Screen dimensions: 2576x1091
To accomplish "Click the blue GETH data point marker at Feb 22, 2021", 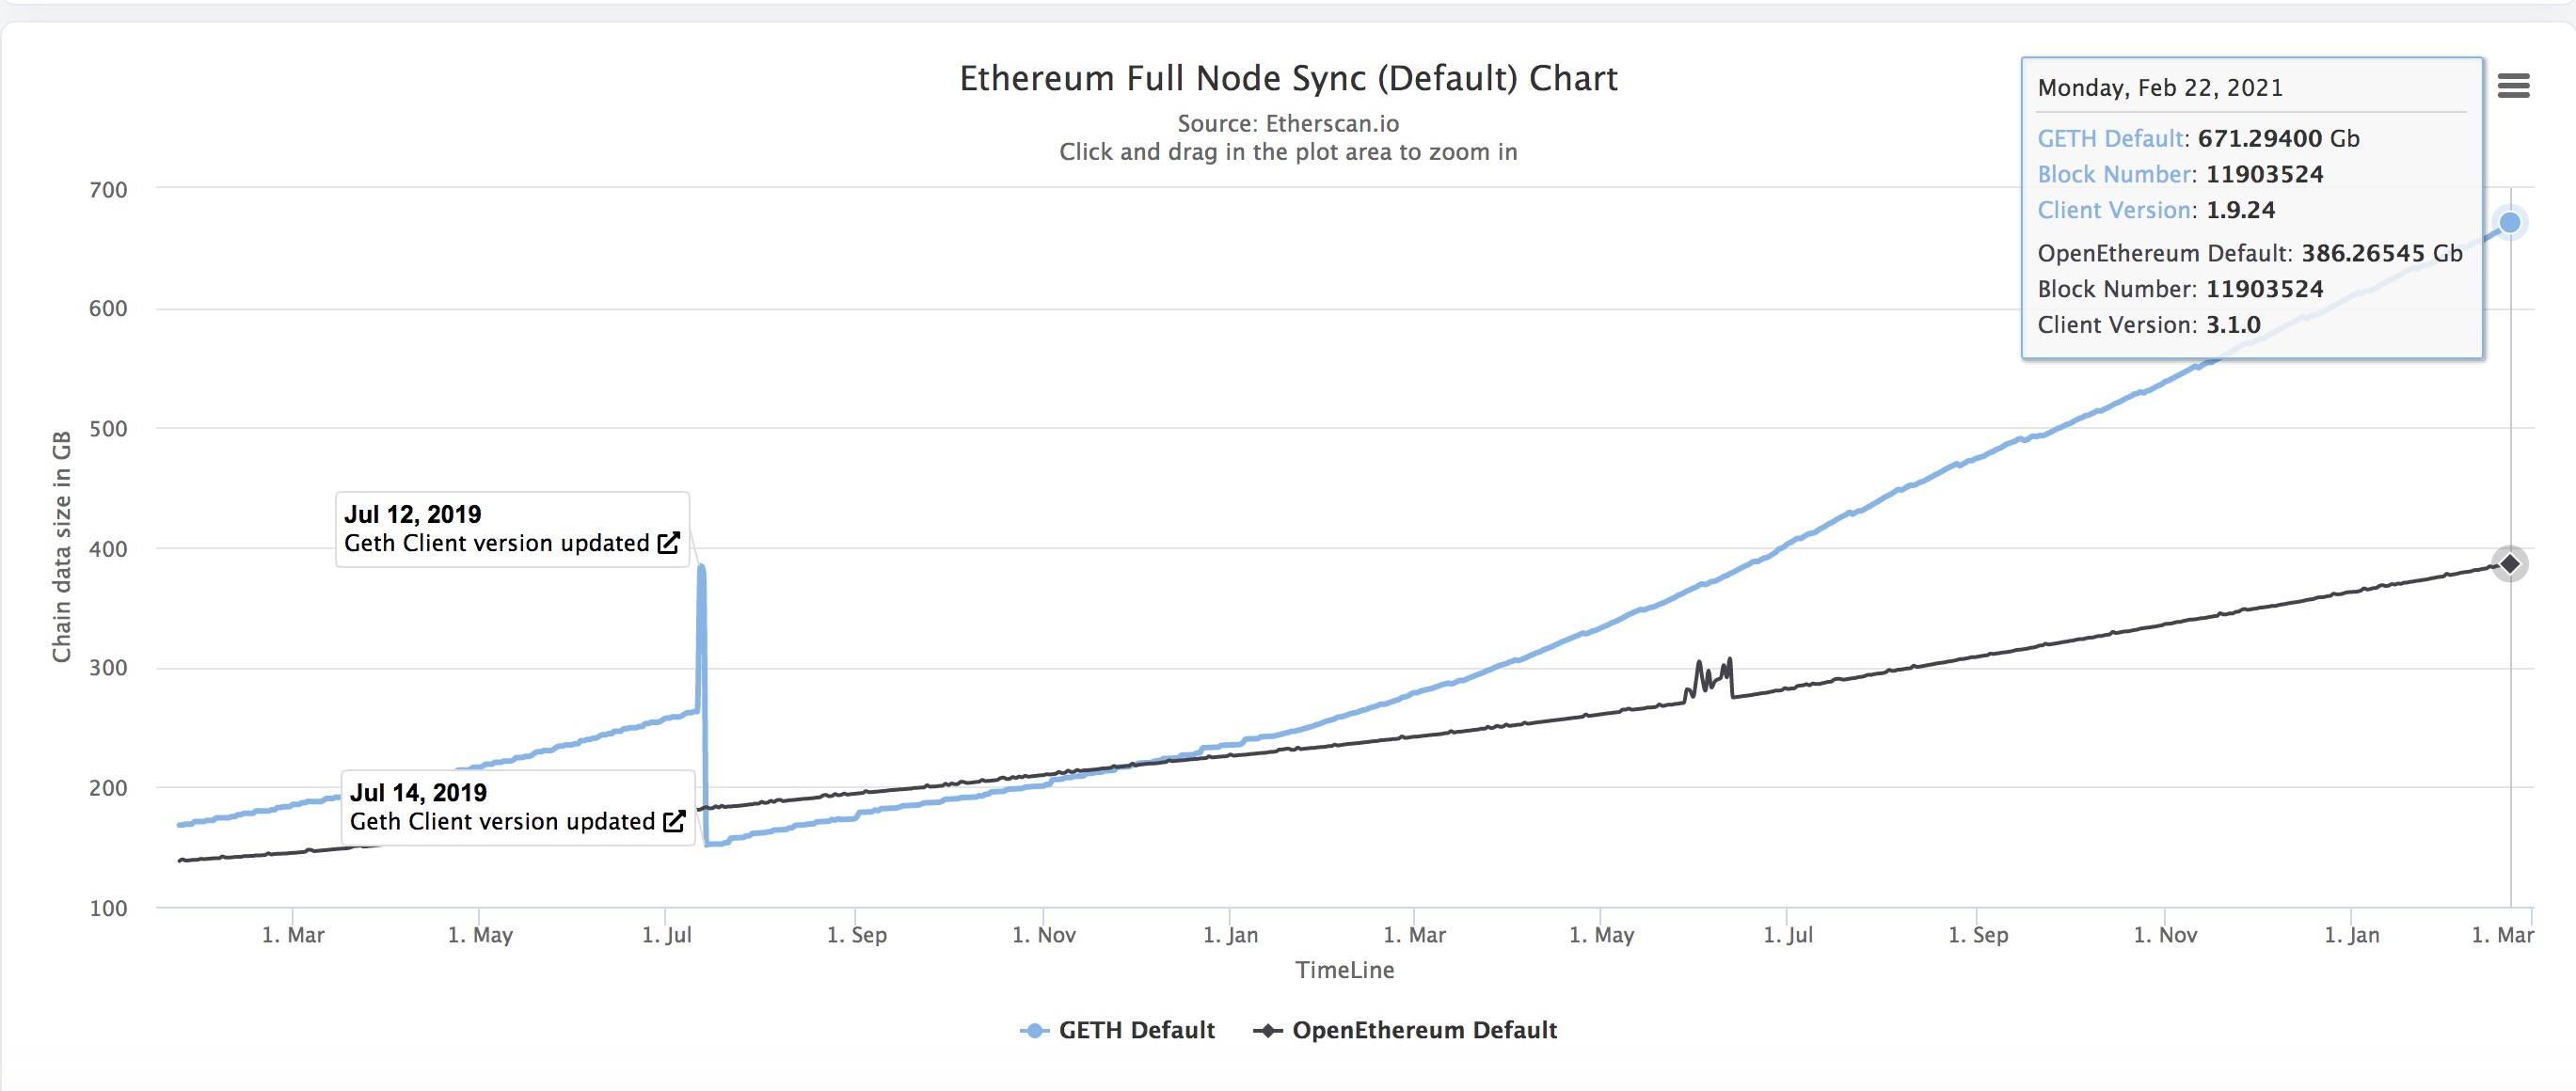I will (x=2510, y=222).
